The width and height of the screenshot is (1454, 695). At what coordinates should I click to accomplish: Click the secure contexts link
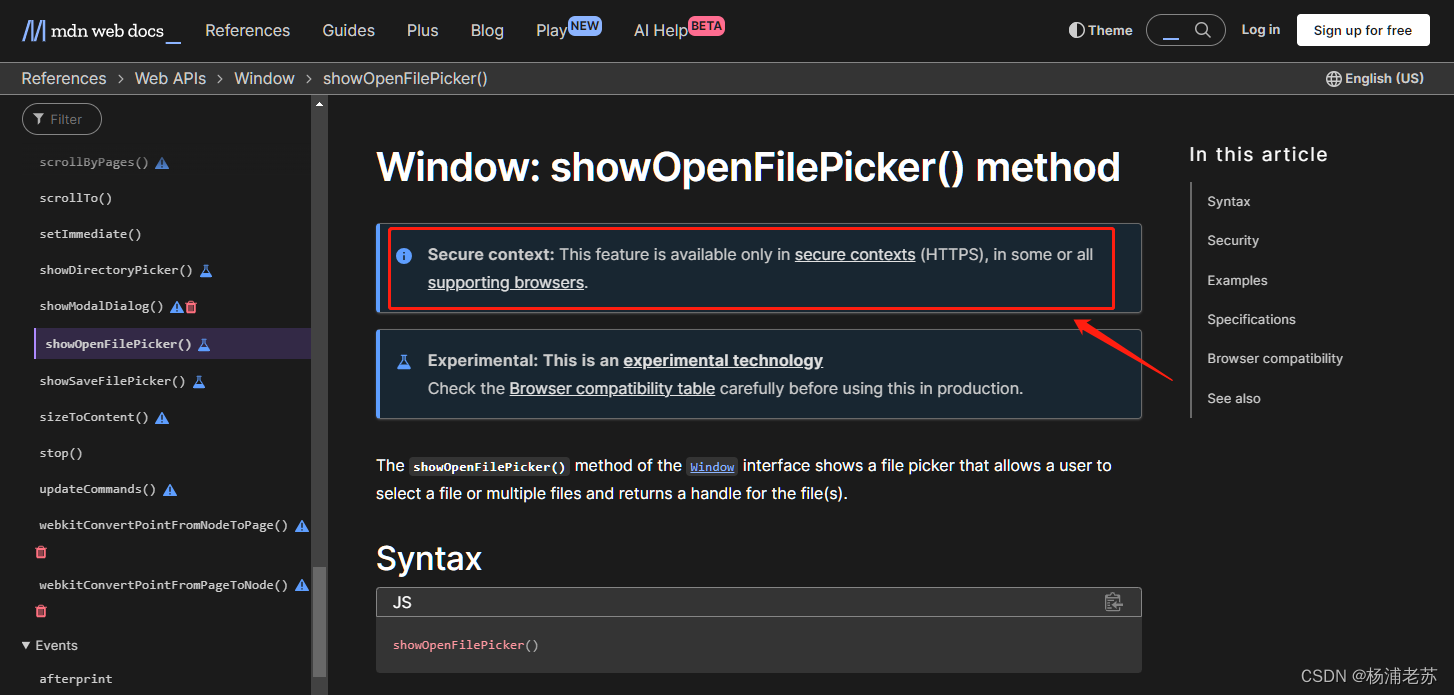[x=855, y=254]
